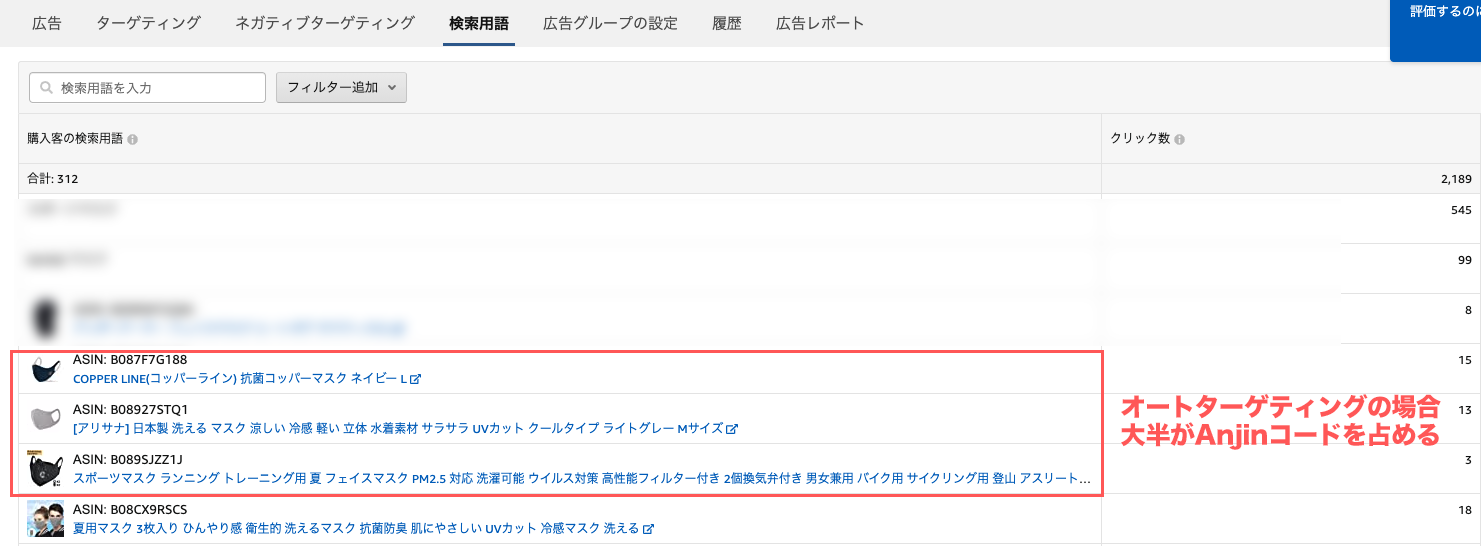The width and height of the screenshot is (1481, 546).
Task: Open the ネガティブターゲティング tab
Action: pos(325,23)
